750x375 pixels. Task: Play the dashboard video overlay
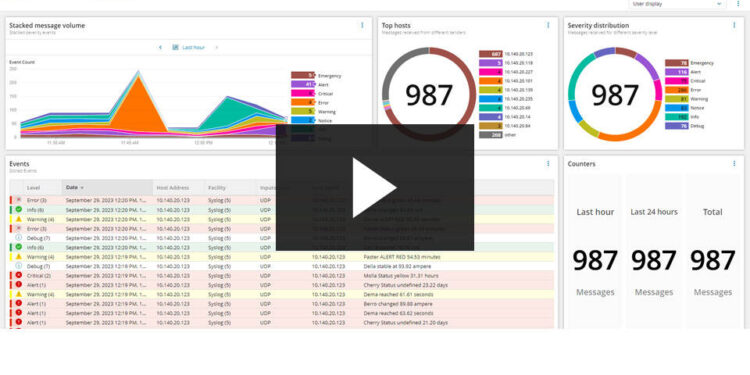(375, 188)
